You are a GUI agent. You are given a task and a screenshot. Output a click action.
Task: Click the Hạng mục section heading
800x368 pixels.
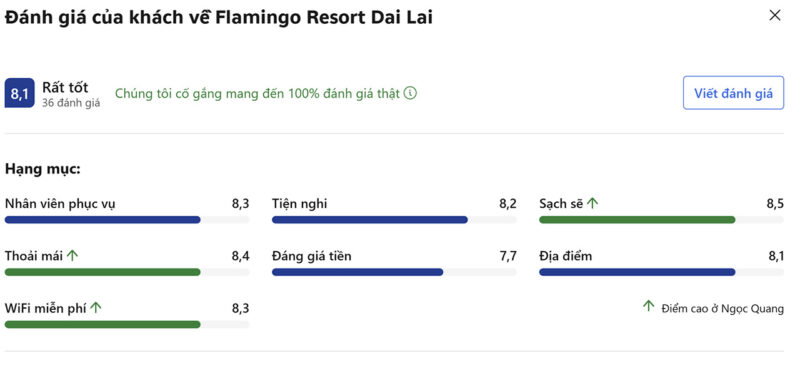(43, 169)
